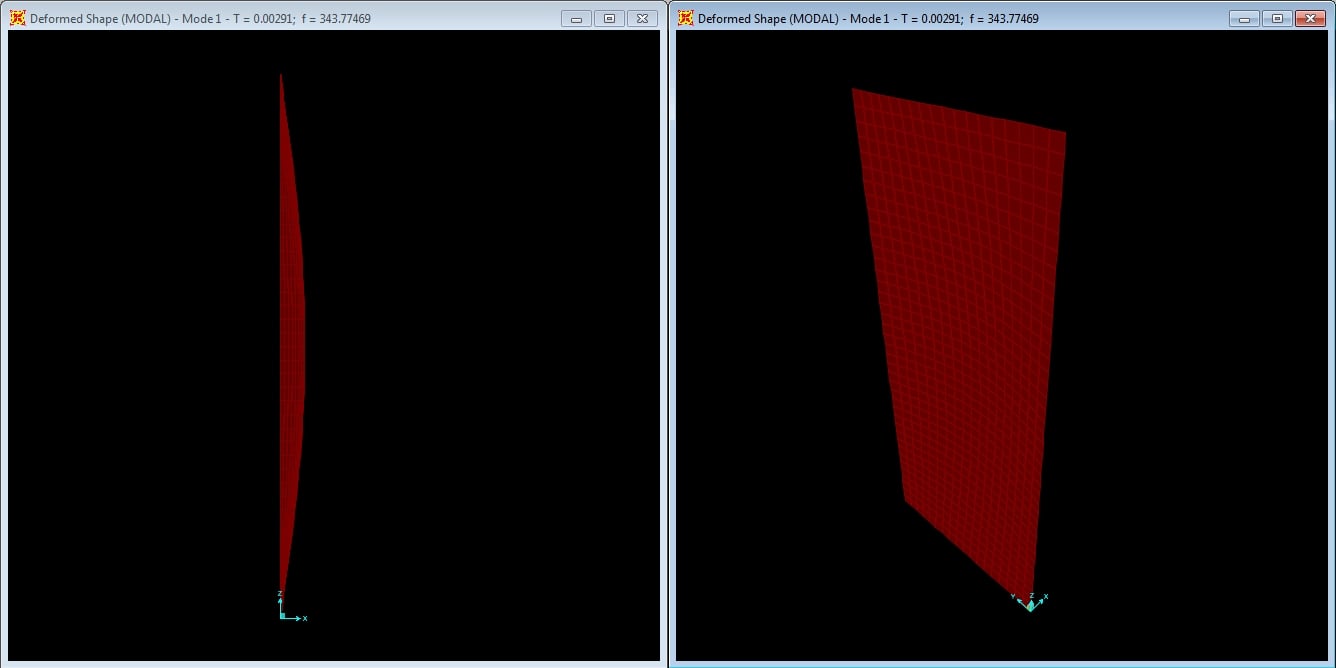Maximize the left Deformed Shape window
The image size is (1336, 668).
point(608,19)
